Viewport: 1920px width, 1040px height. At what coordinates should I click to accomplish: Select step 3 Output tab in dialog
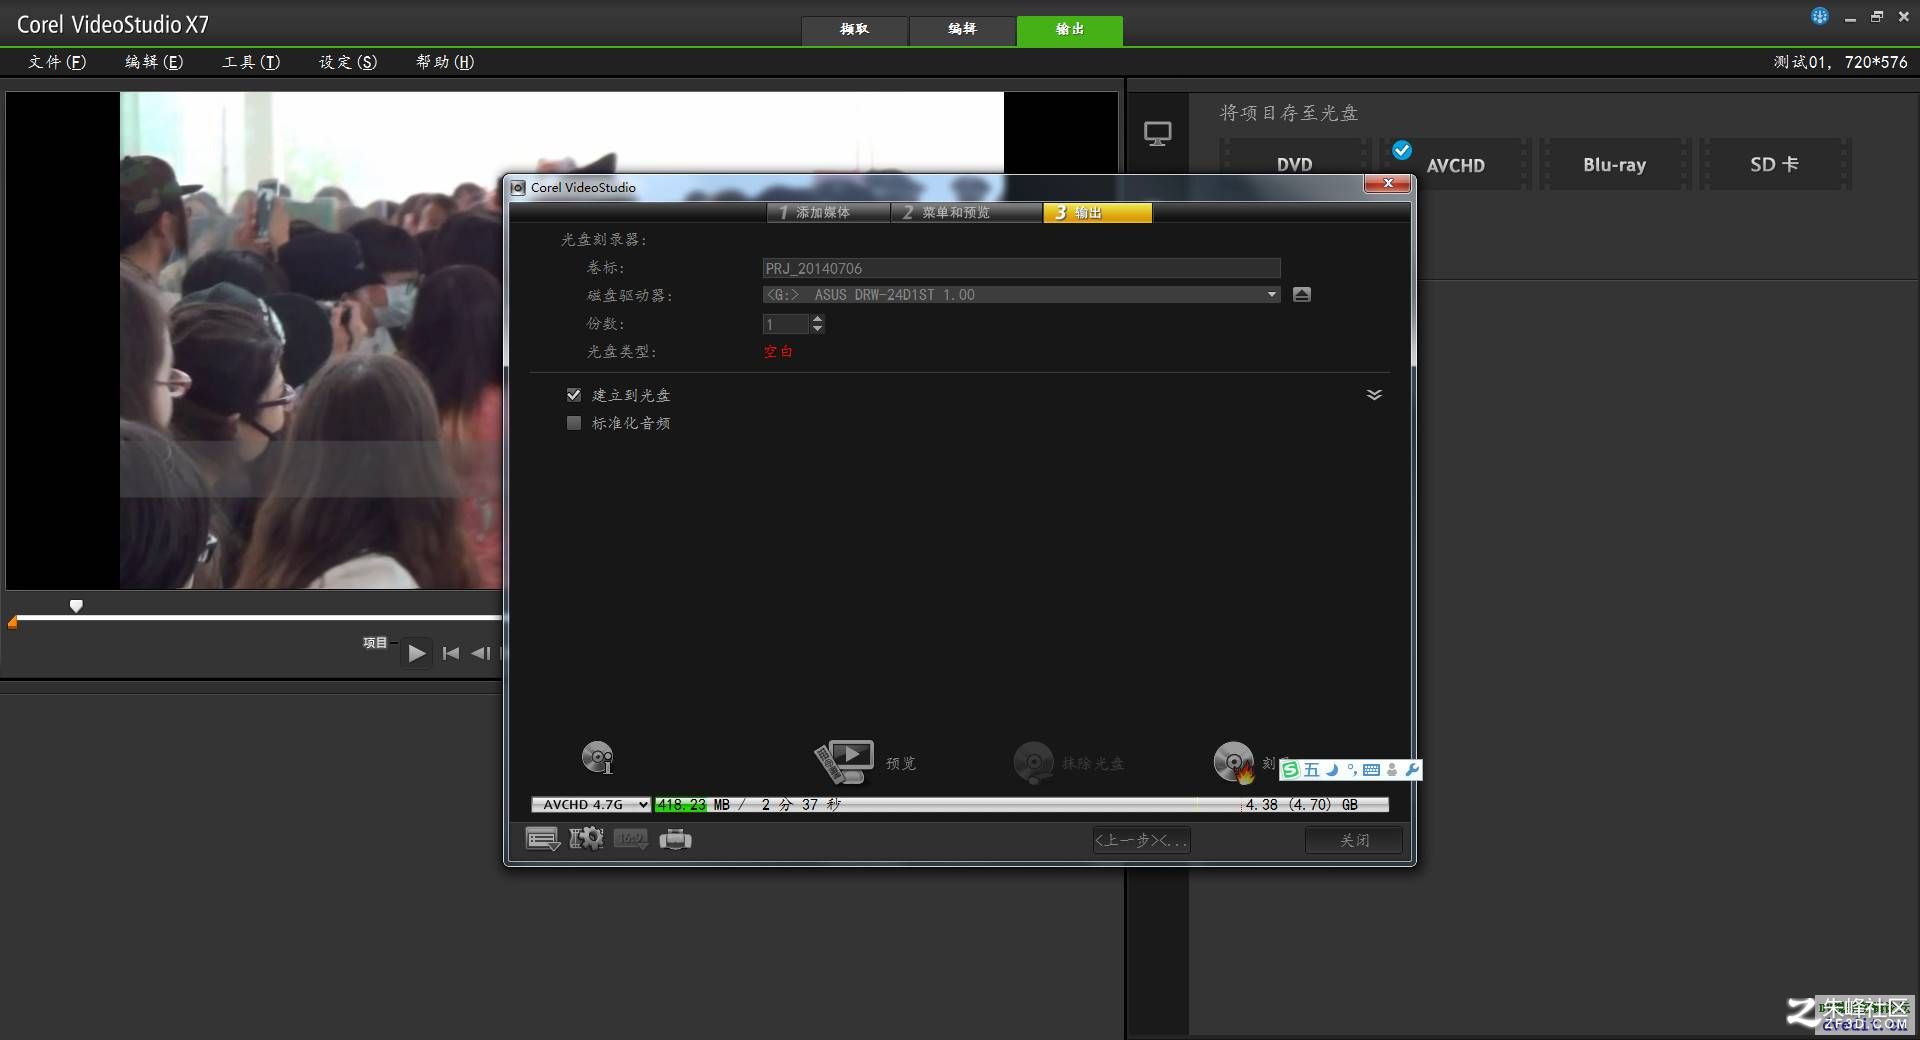point(1098,212)
